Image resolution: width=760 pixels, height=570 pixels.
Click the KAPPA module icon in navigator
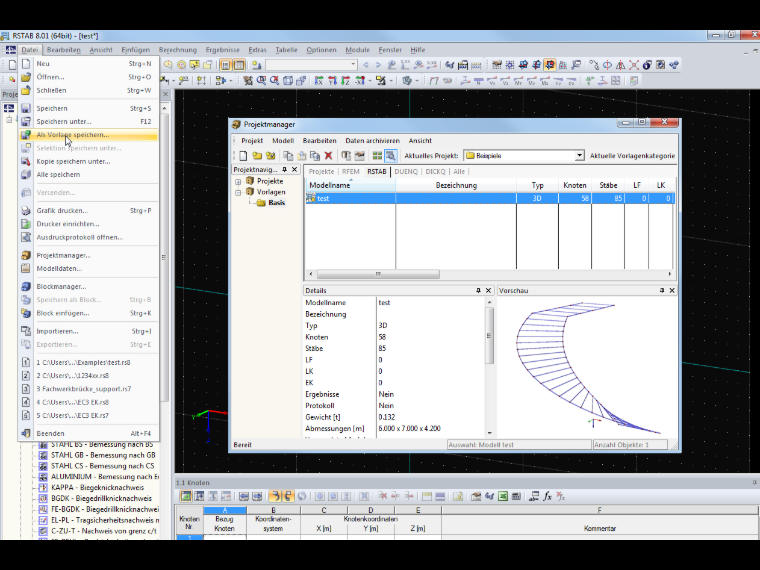[43, 488]
